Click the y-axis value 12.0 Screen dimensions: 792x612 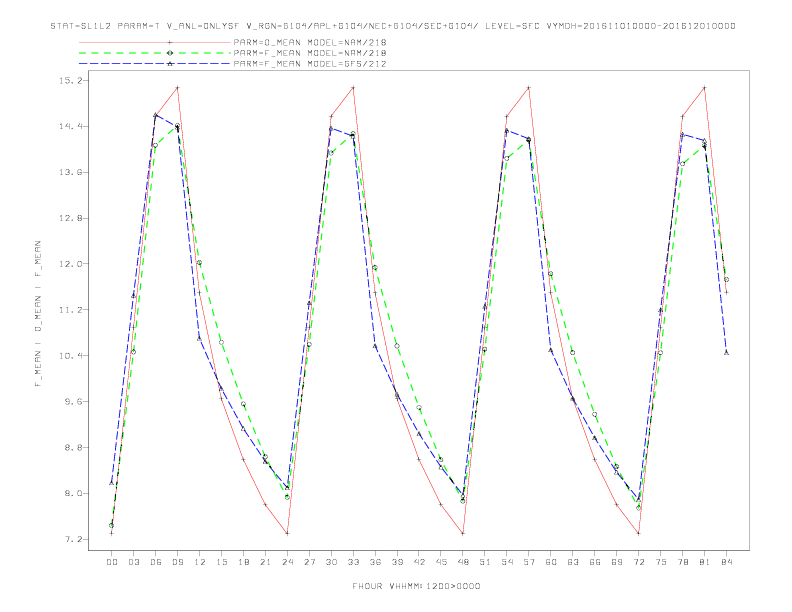(x=70, y=264)
